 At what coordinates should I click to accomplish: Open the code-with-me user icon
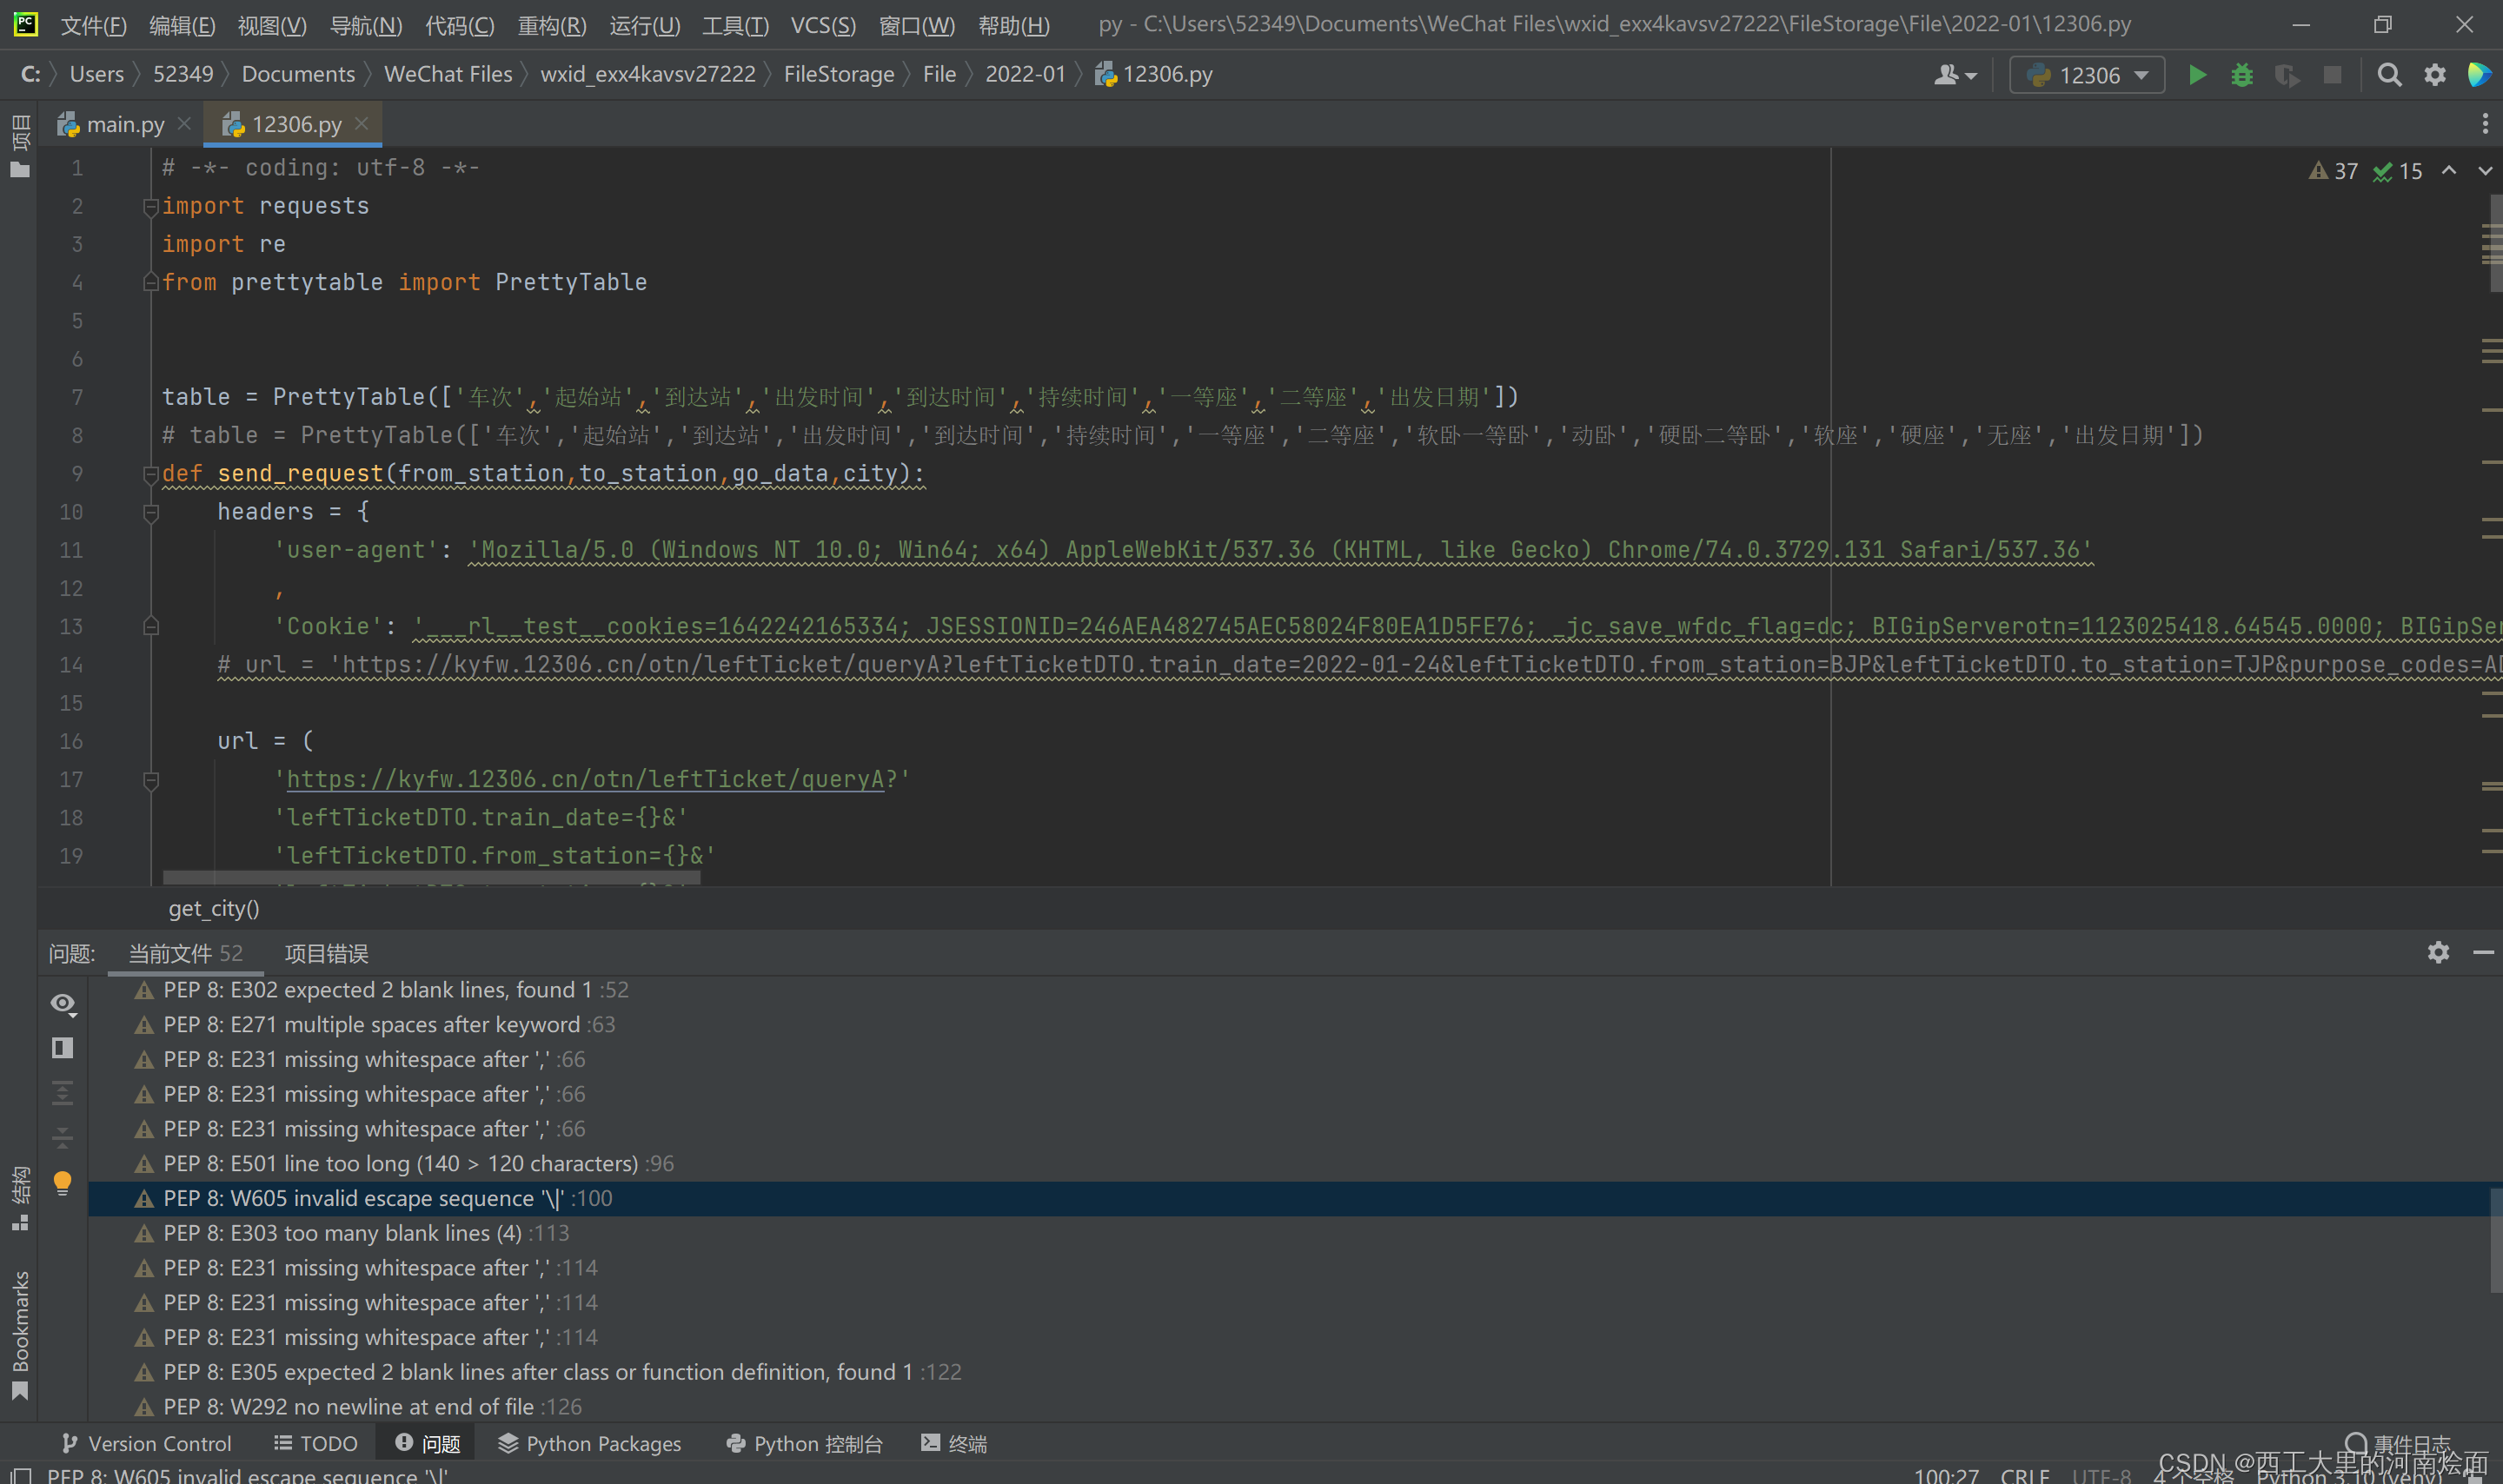(1954, 75)
